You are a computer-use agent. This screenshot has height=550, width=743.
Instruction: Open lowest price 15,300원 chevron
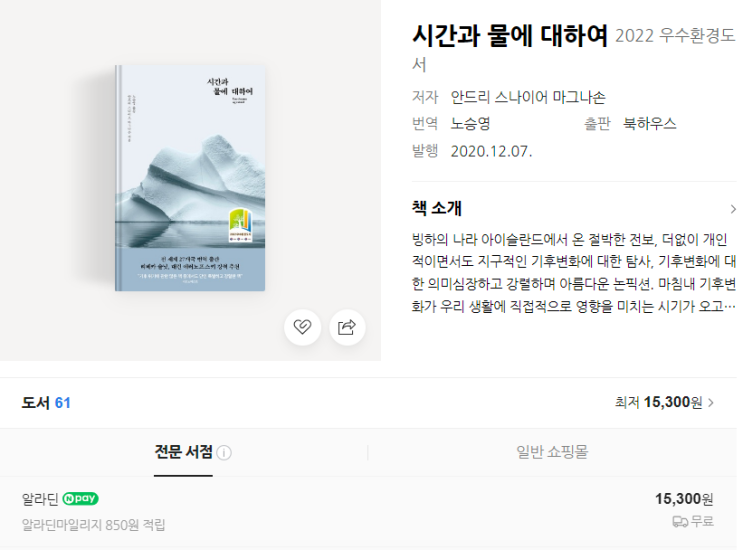[711, 403]
